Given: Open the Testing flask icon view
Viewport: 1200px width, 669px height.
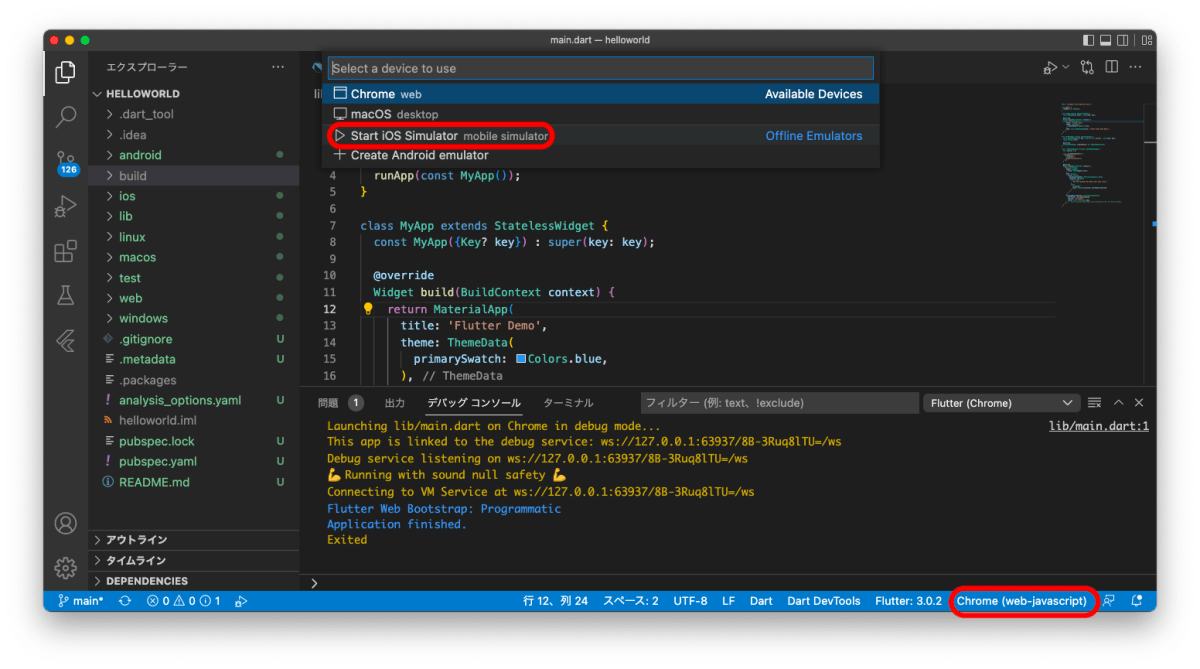Looking at the screenshot, I should (66, 295).
